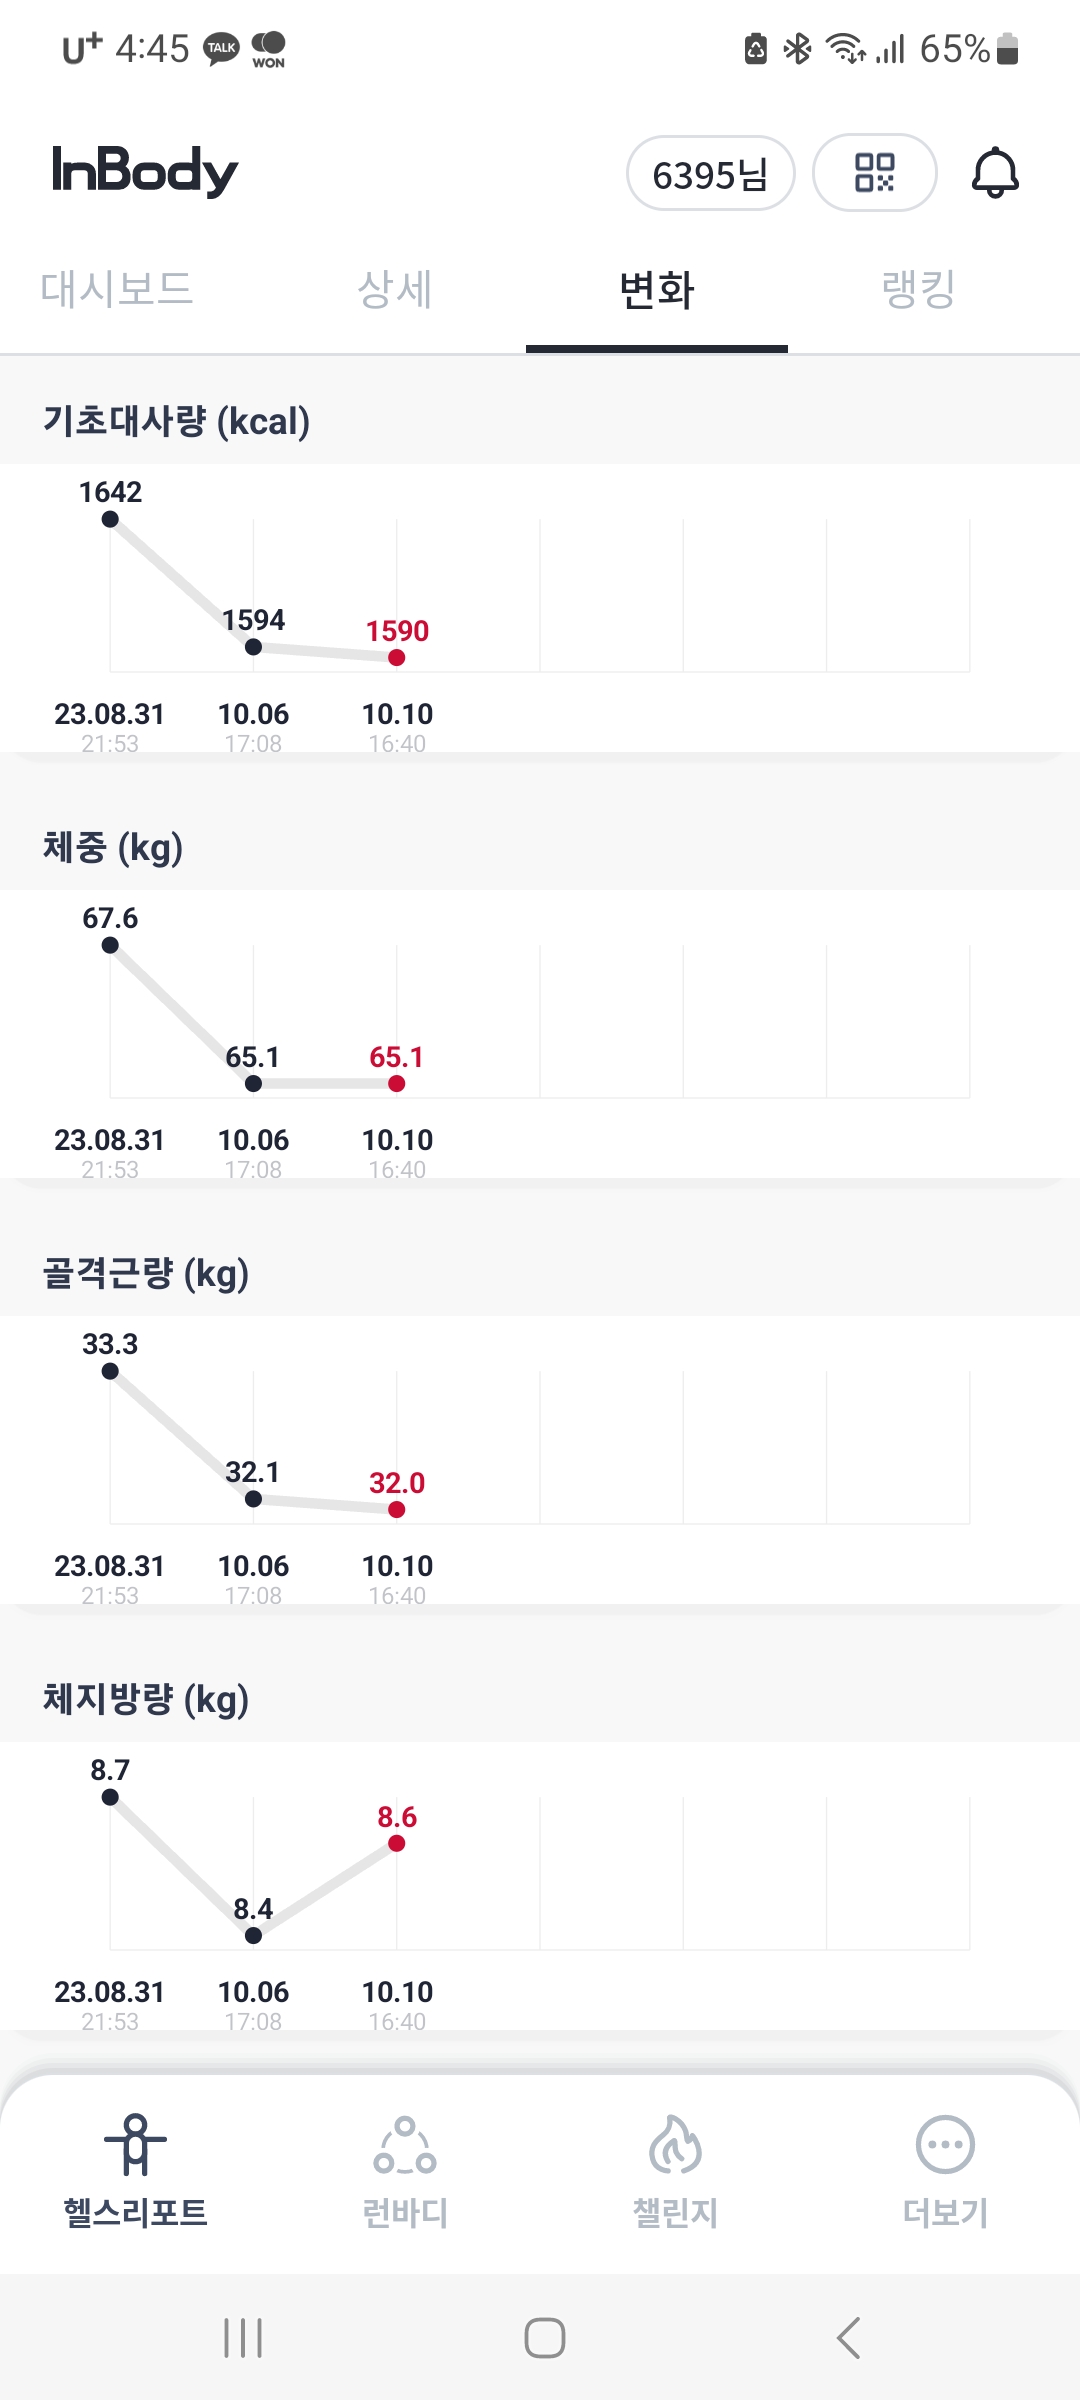Tap the Android home button
The image size is (1080, 2400).
(x=545, y=2338)
